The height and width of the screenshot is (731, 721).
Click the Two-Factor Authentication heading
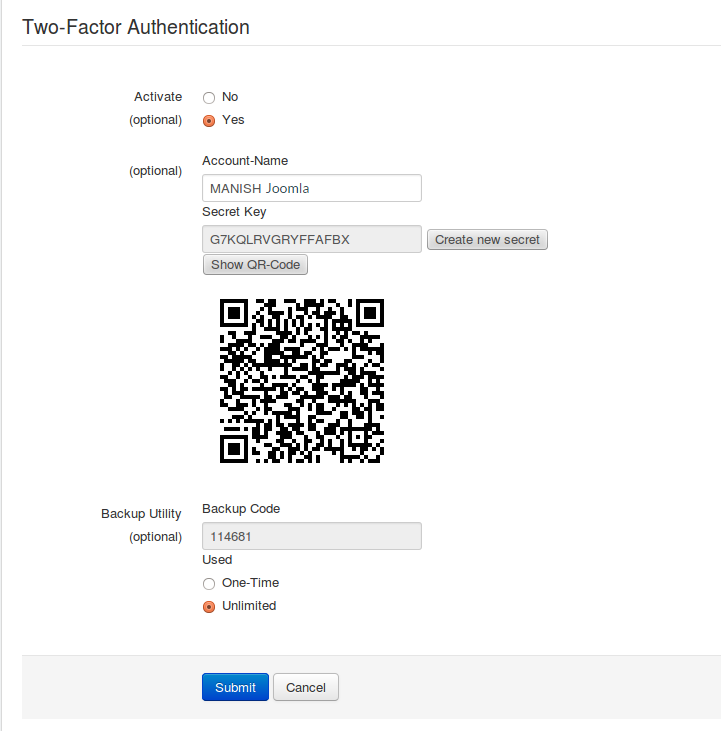point(136,27)
